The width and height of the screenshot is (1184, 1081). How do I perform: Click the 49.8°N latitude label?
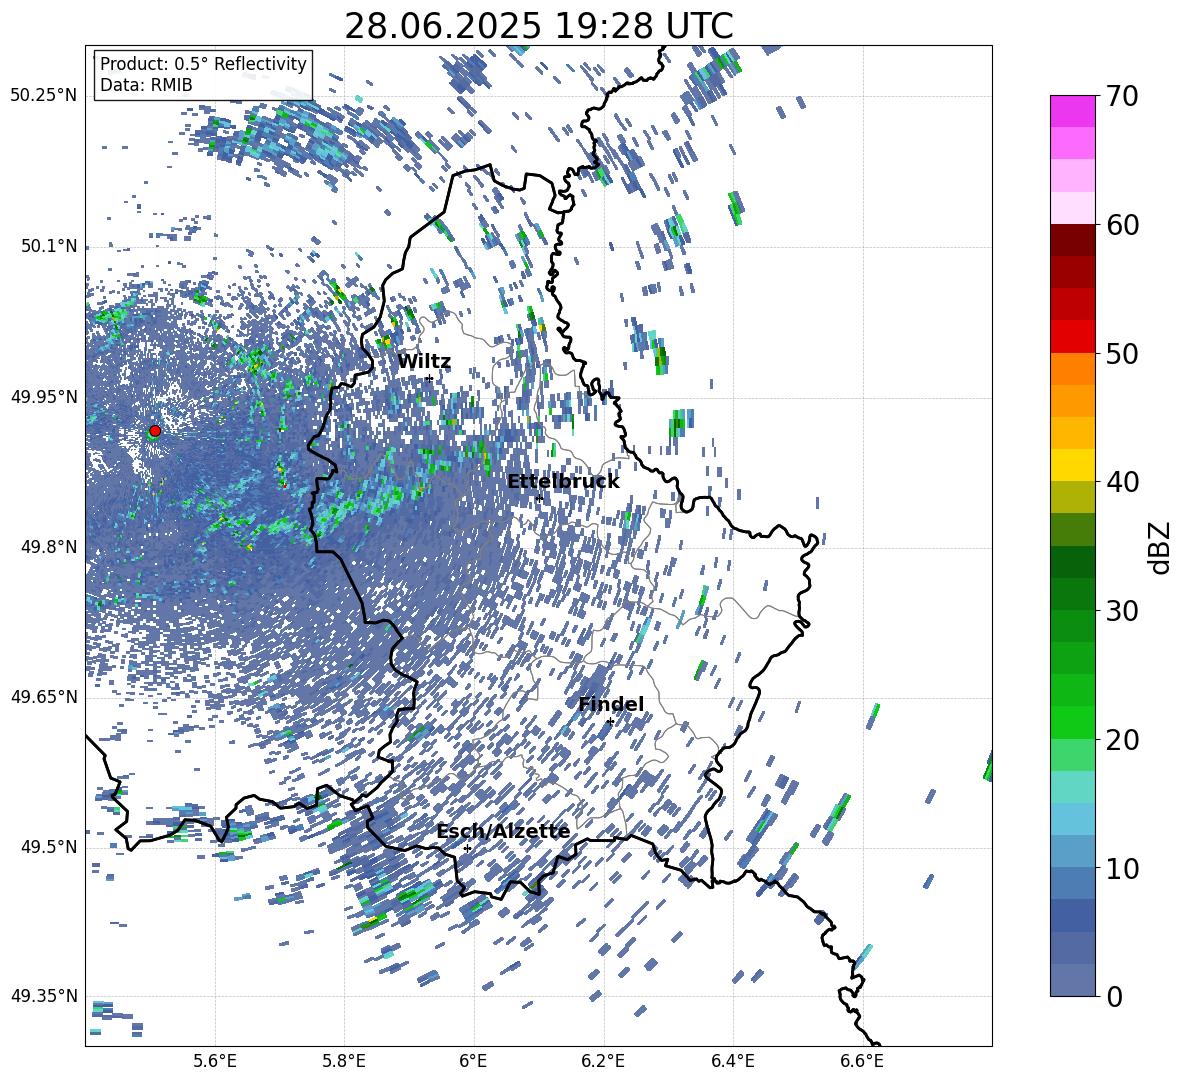point(50,547)
